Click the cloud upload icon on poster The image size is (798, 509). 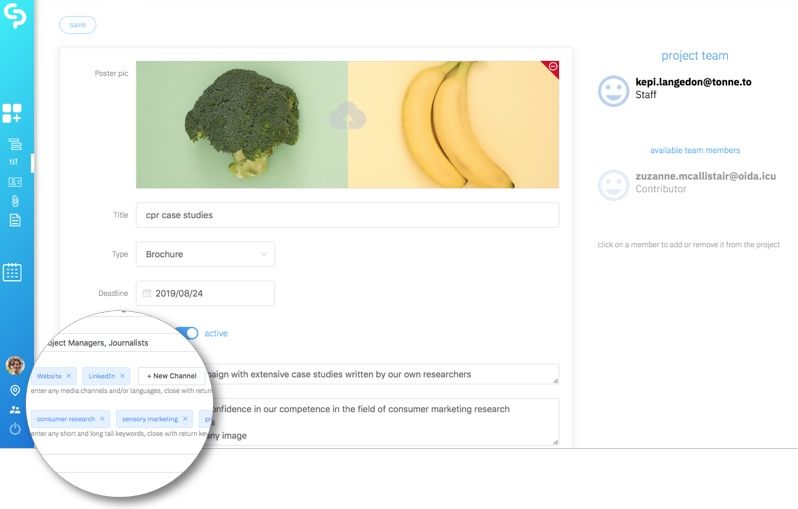347,118
